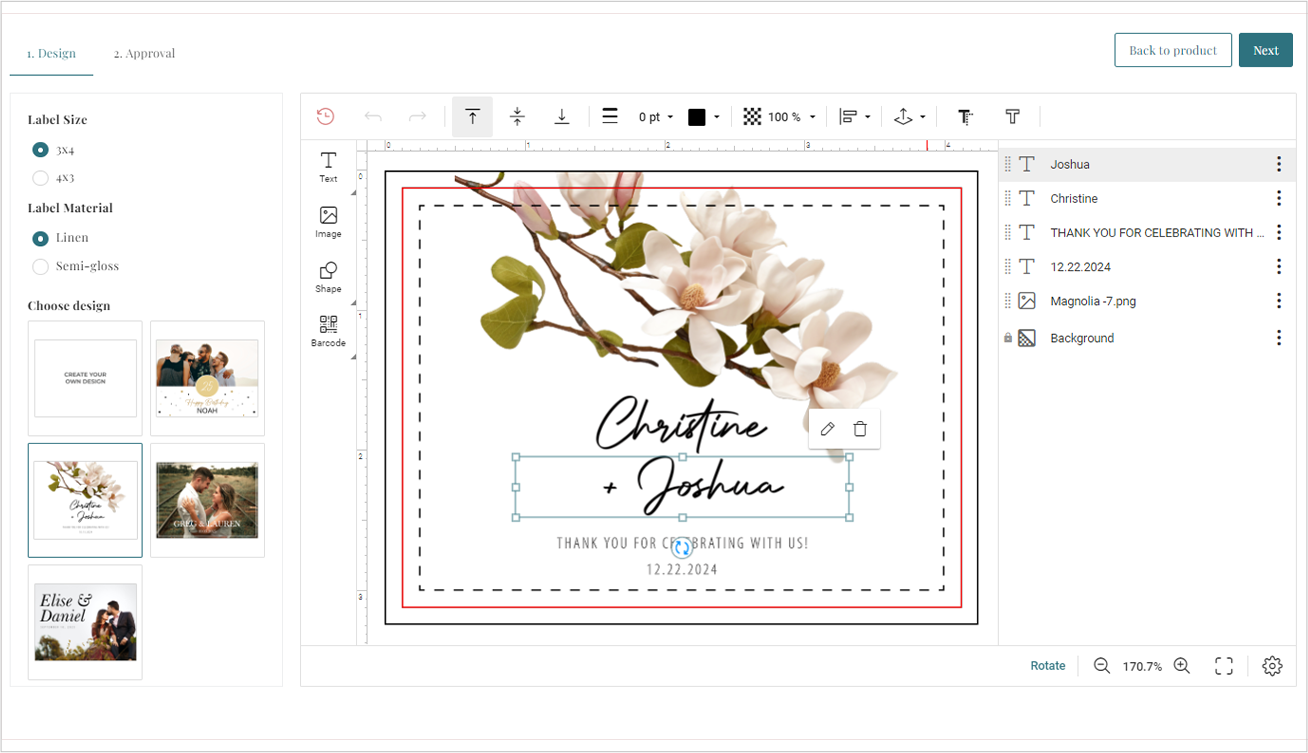Click the object alignment icon
Viewport: 1308px width, 753px height.
point(848,117)
